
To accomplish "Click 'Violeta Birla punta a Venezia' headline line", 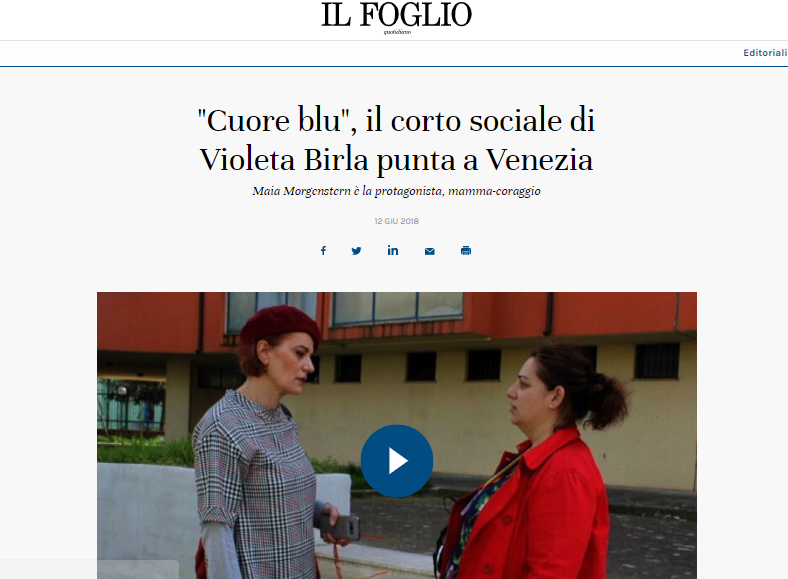I will coord(397,160).
